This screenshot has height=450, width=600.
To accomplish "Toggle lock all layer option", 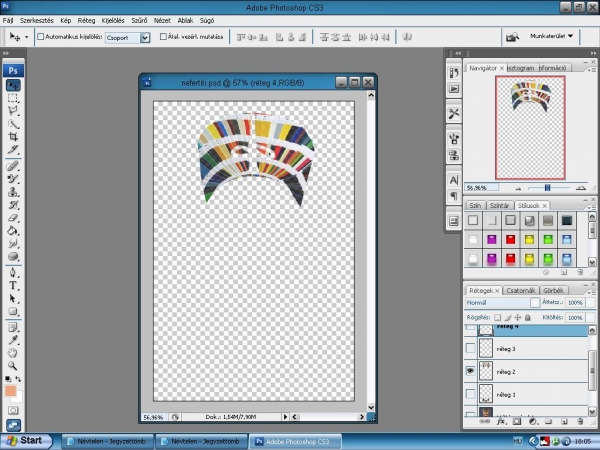I will (x=528, y=317).
